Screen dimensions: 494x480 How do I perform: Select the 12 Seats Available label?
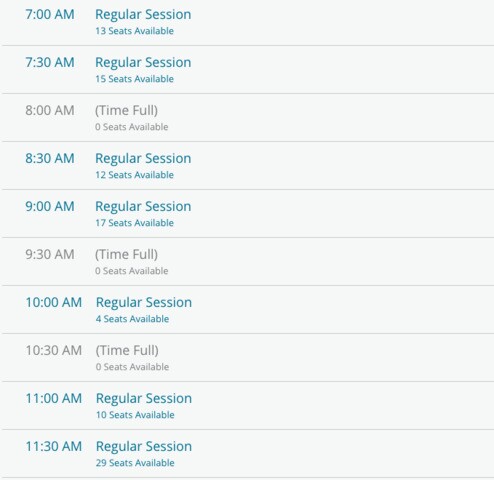point(134,175)
